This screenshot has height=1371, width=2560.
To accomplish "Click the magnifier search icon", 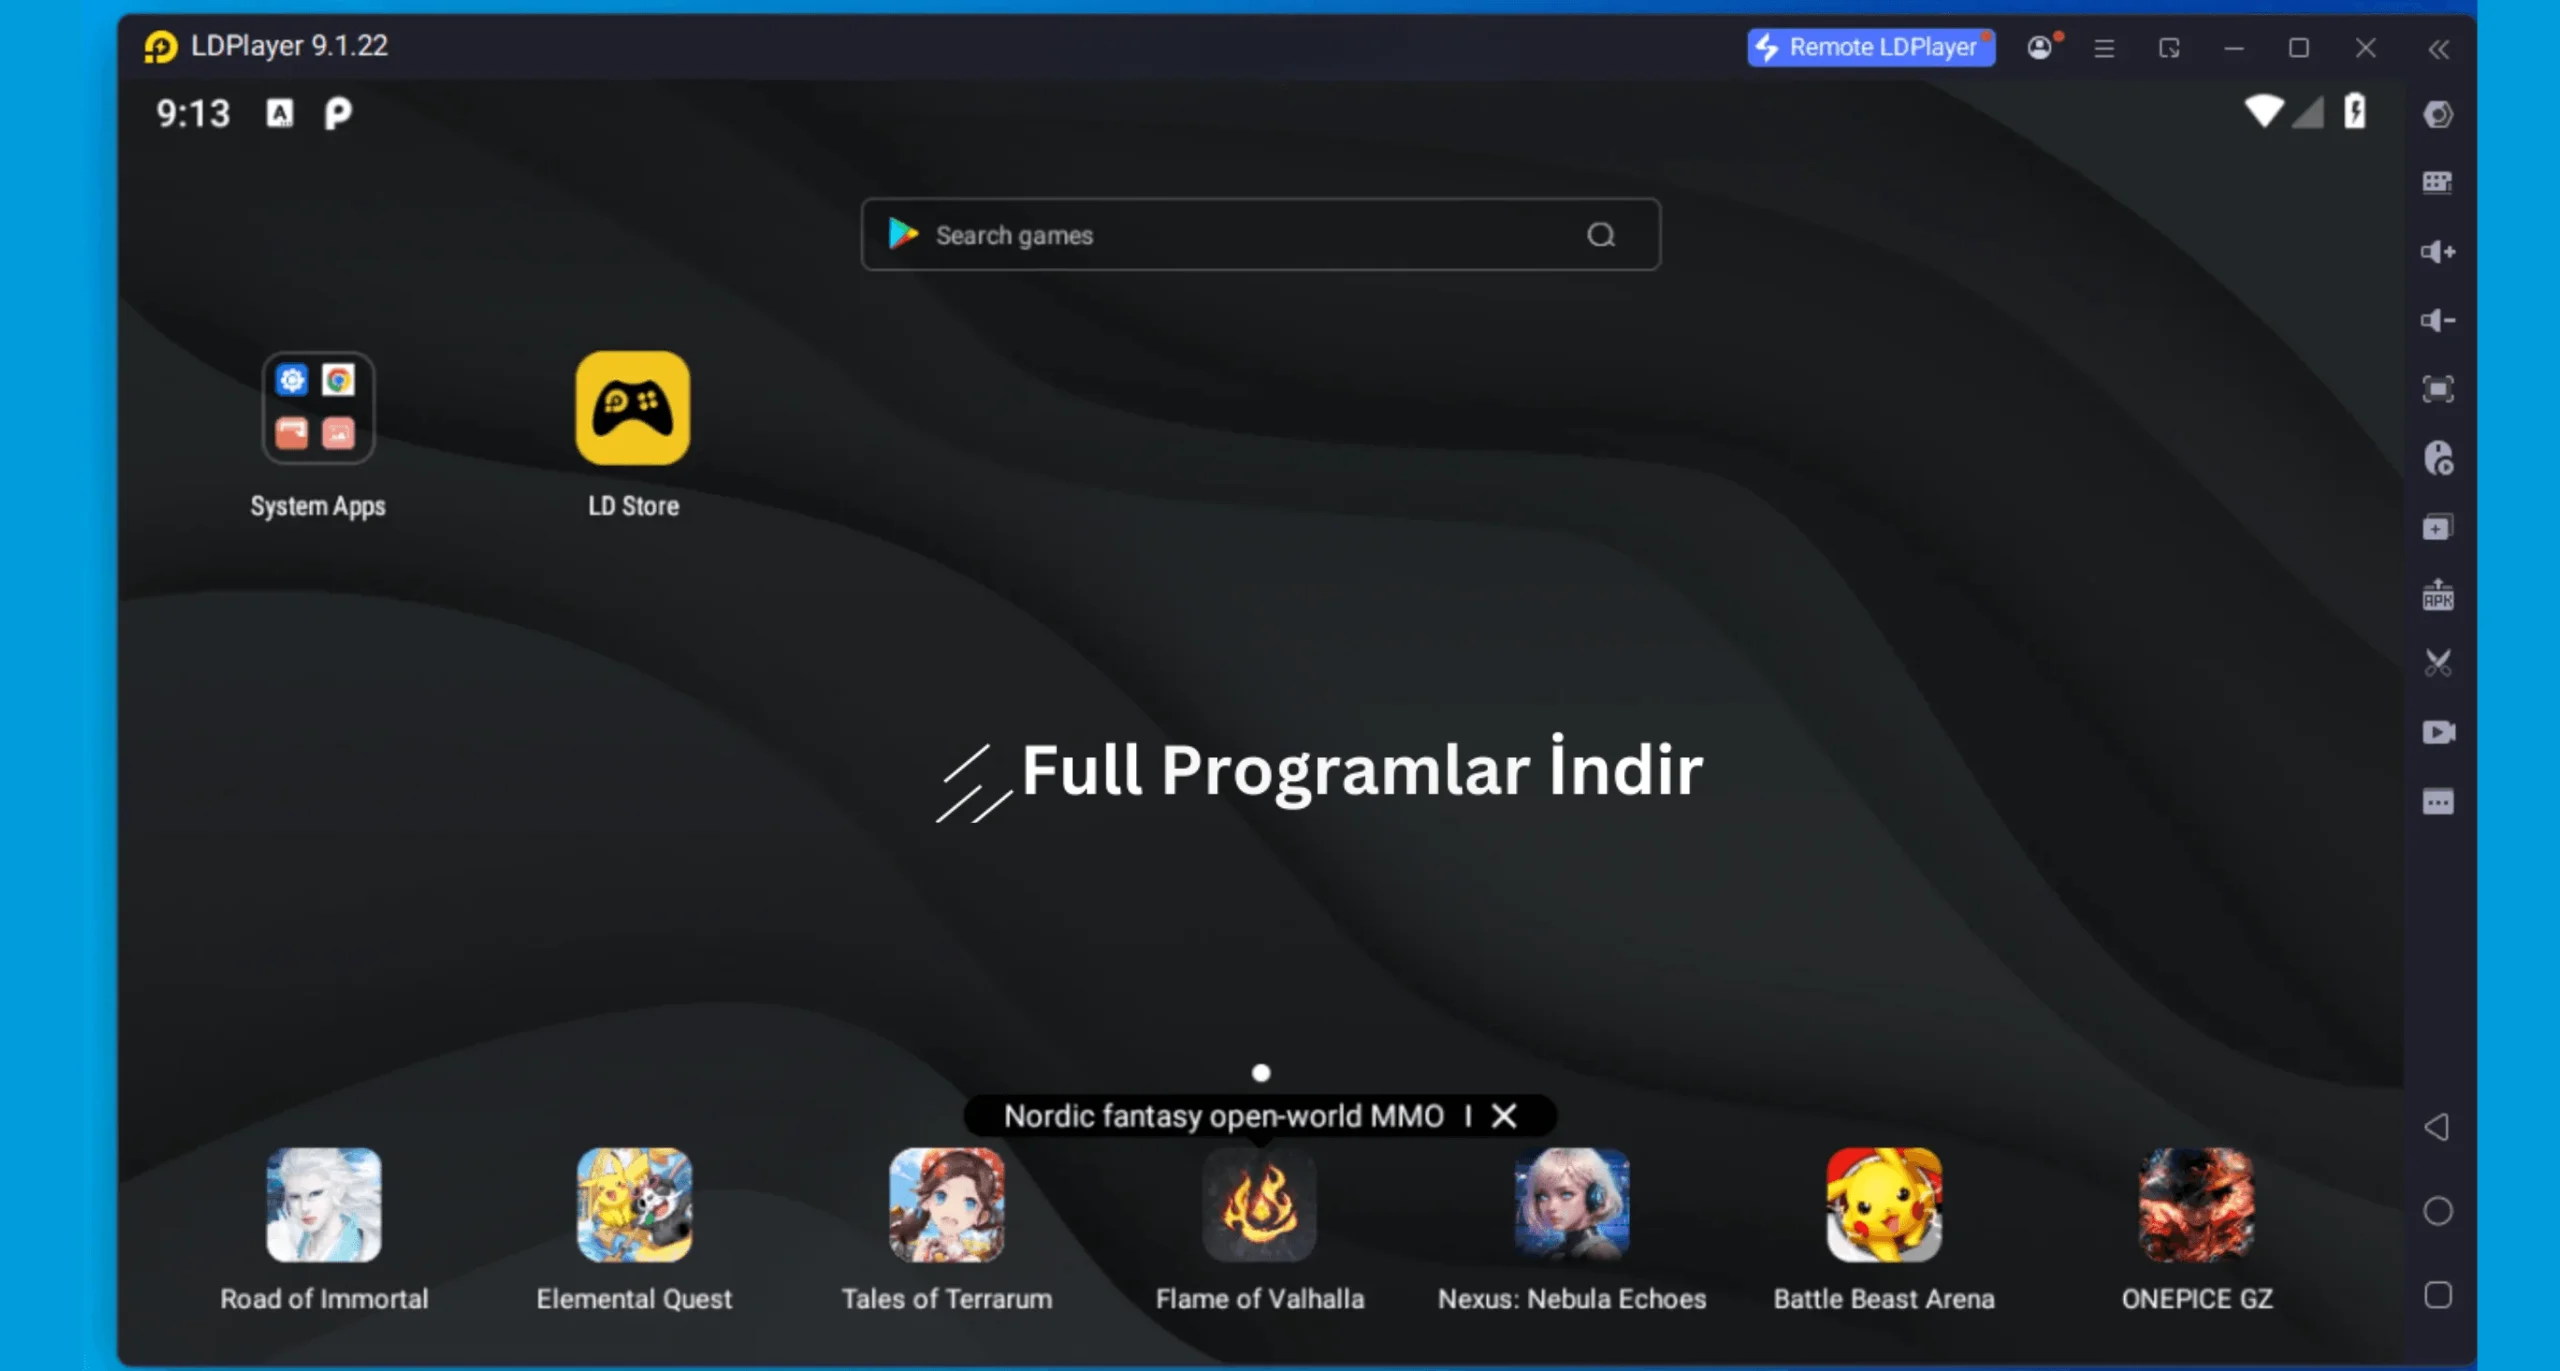I will (1601, 235).
